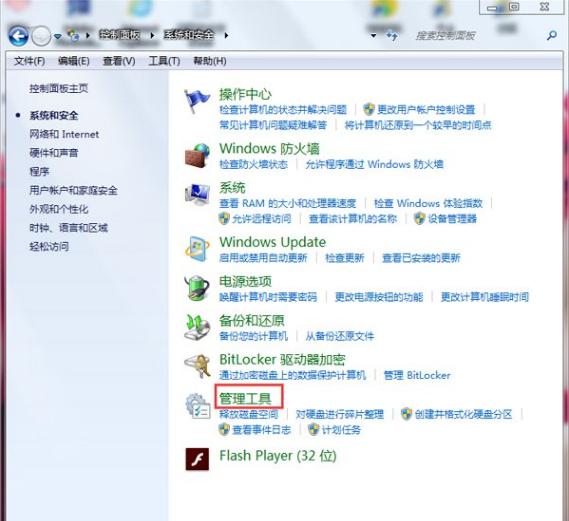Open 硬件和声音 category

tap(54, 153)
